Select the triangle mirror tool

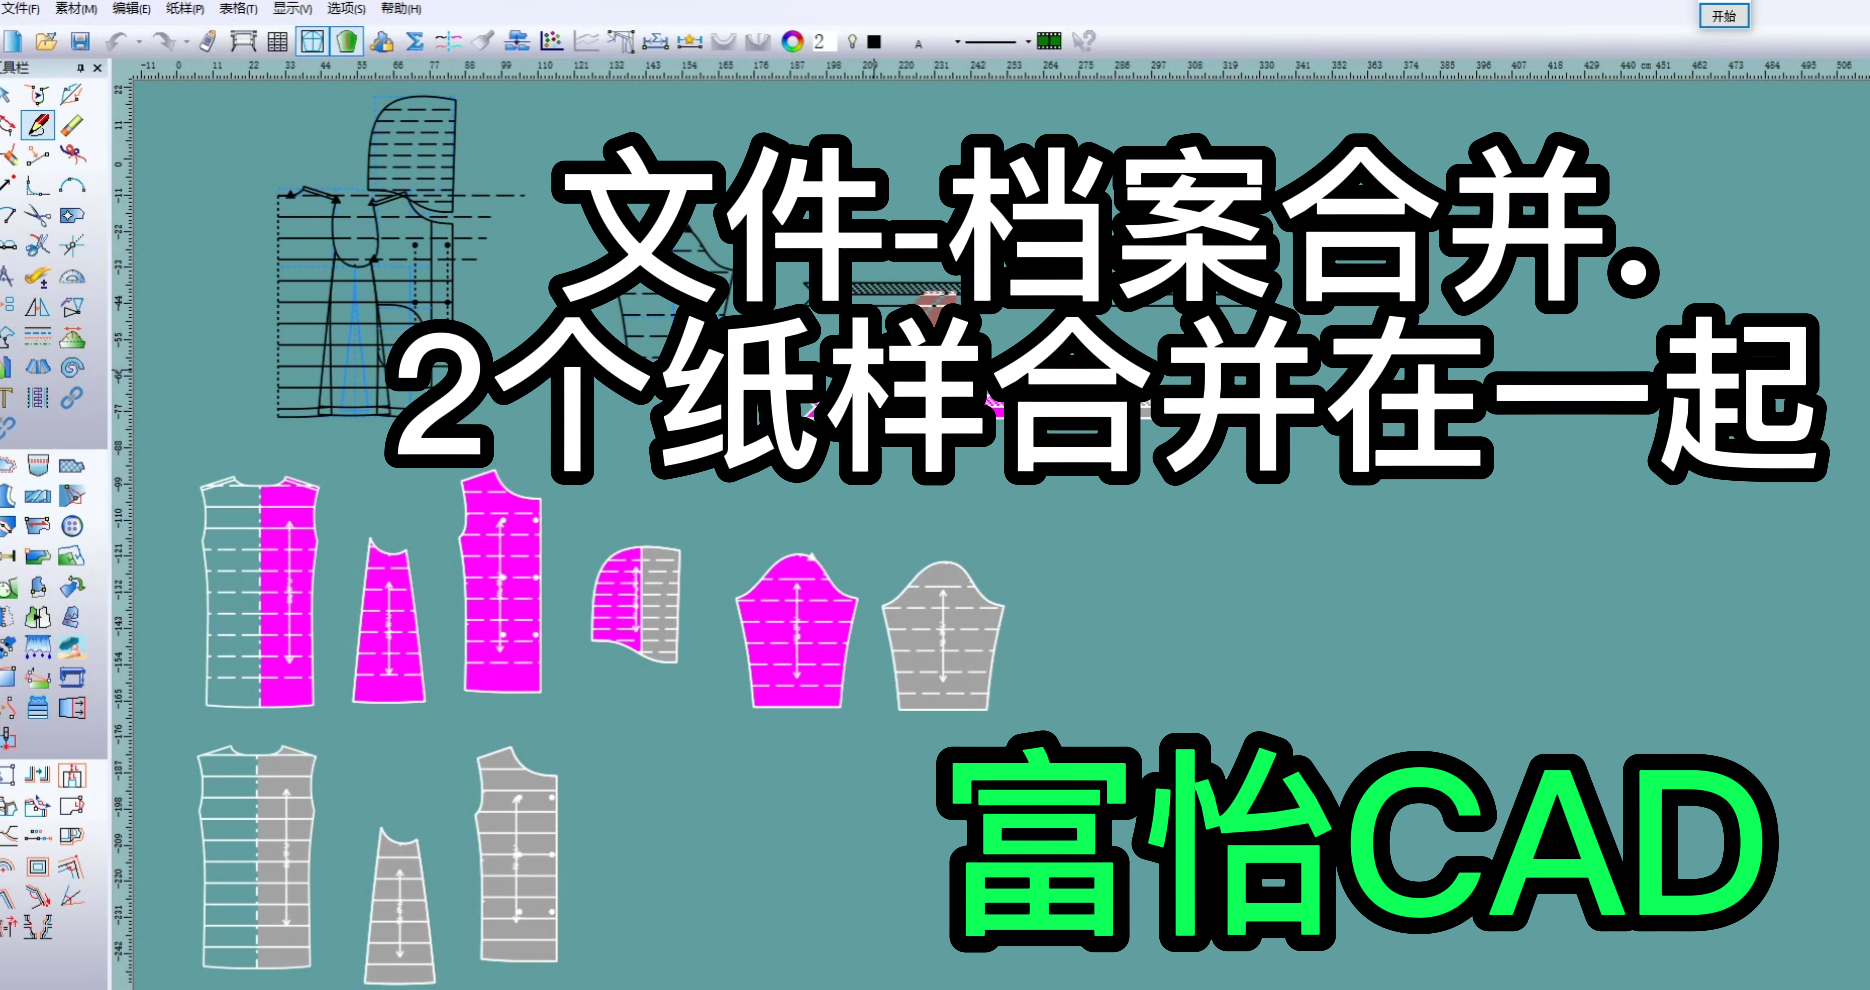point(38,307)
